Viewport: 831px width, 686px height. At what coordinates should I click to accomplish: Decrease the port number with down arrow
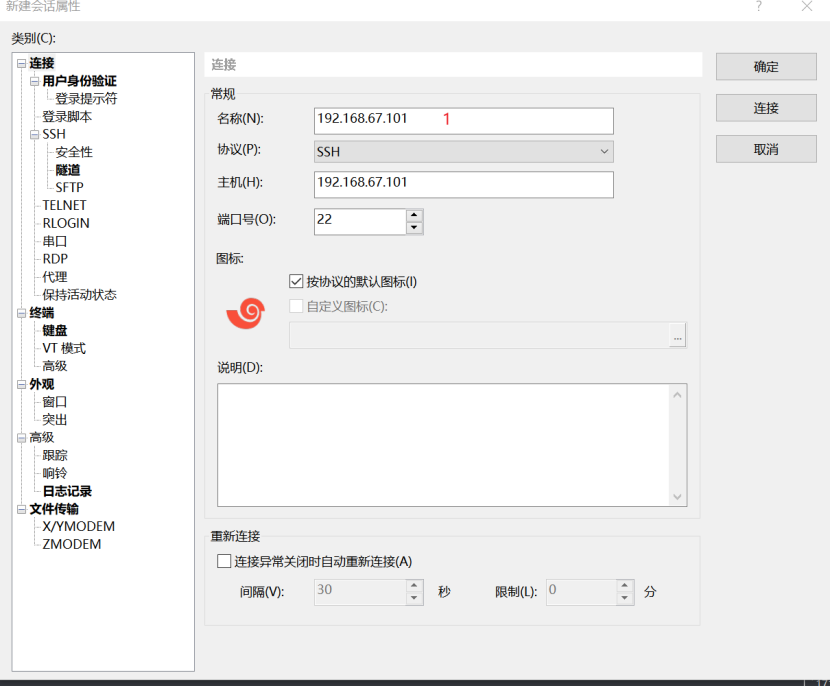point(414,228)
